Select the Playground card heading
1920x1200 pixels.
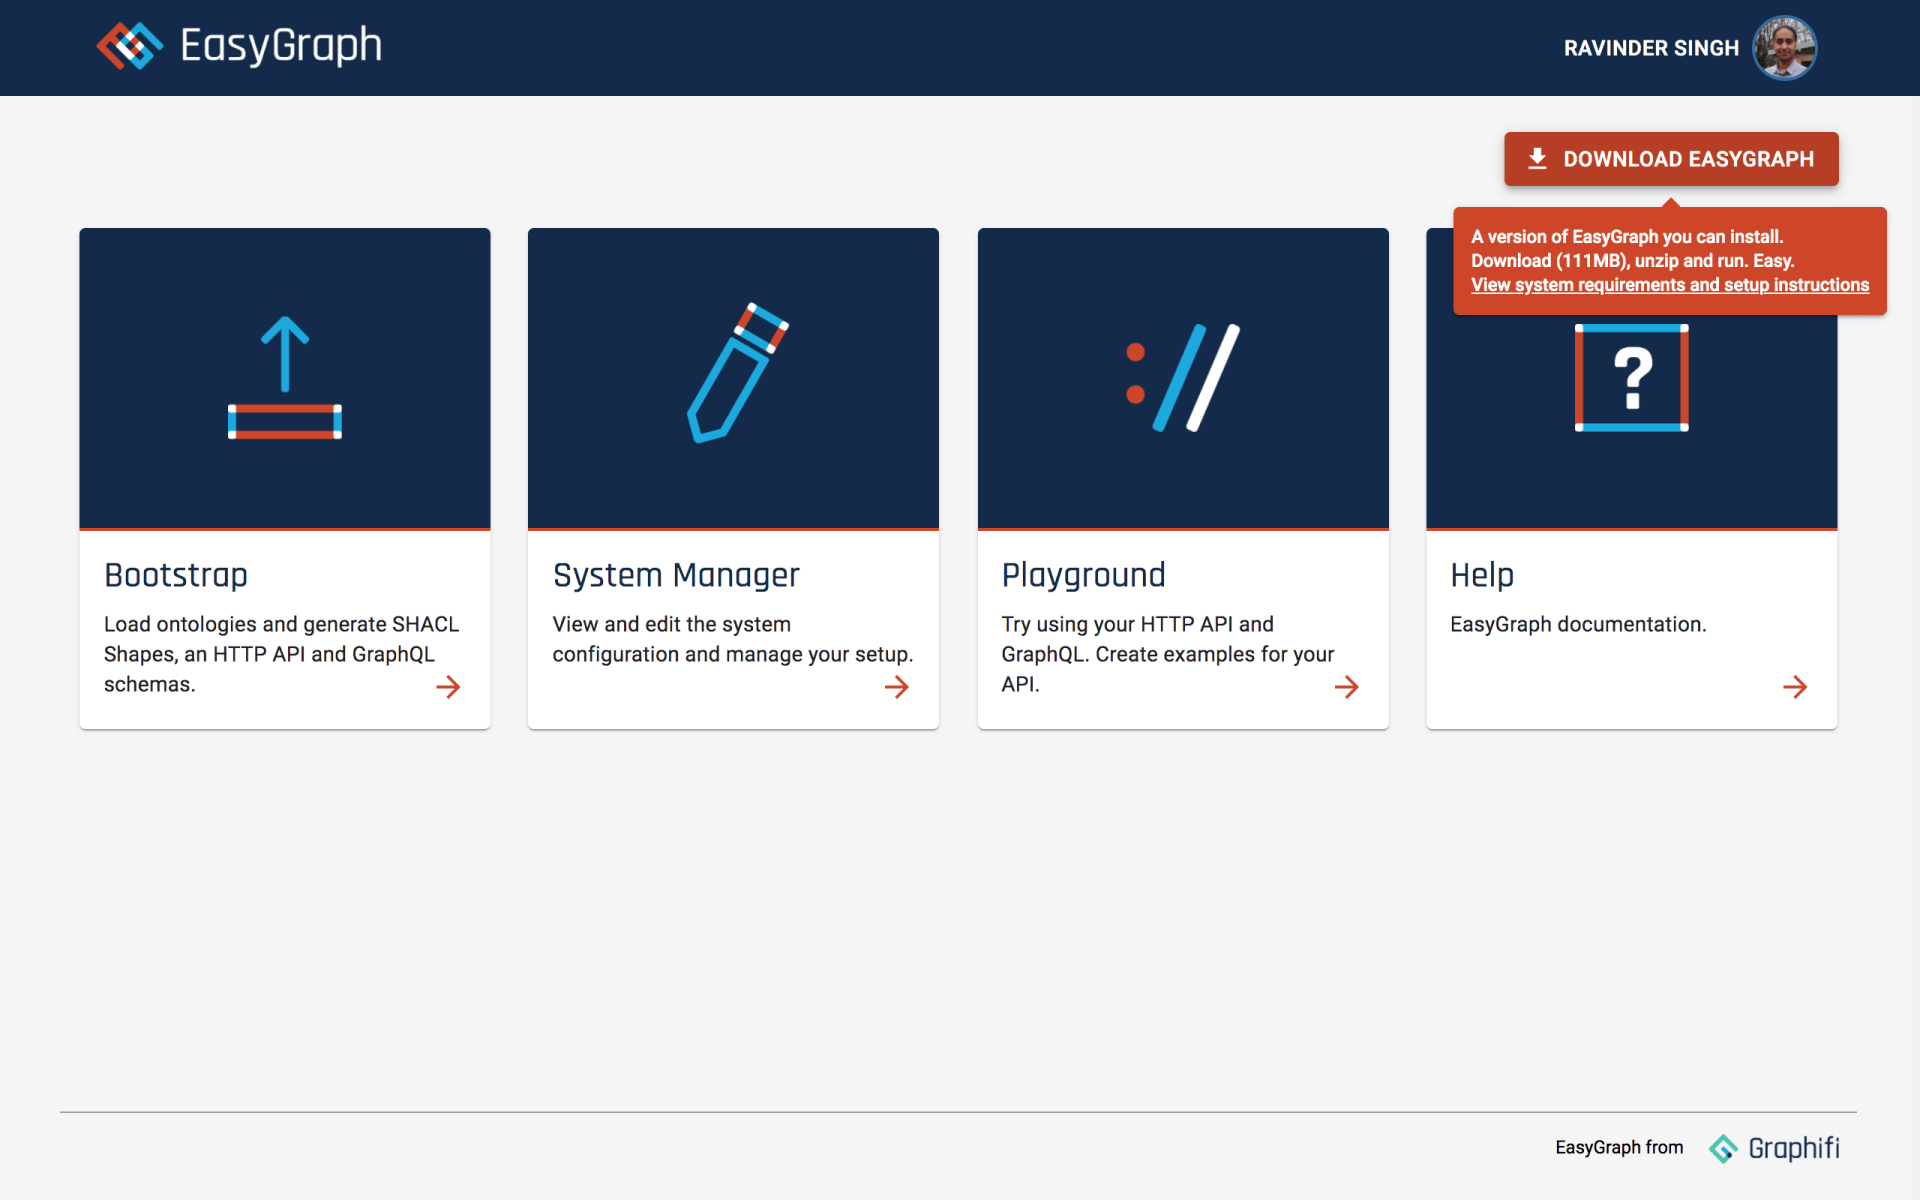tap(1083, 575)
